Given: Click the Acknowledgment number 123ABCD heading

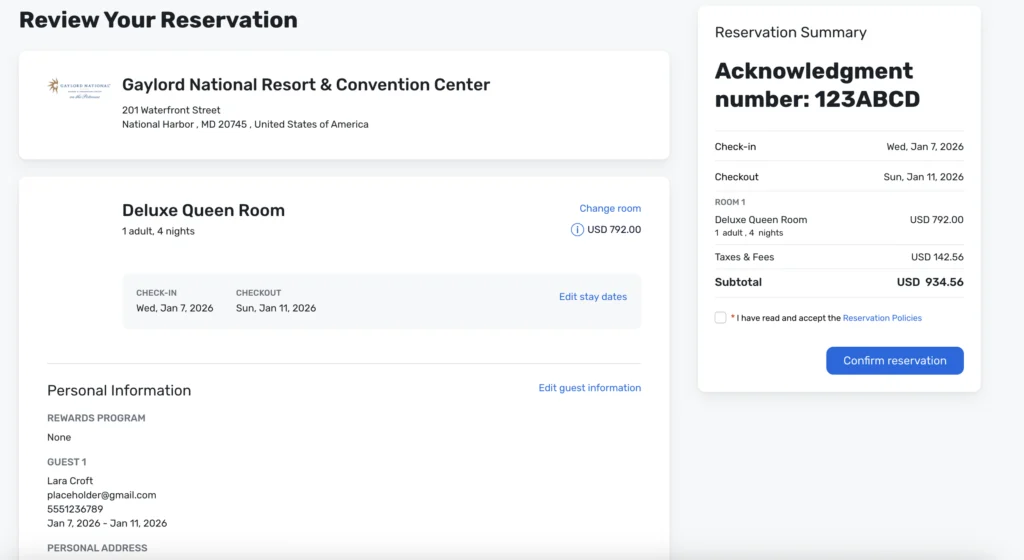Looking at the screenshot, I should click(x=817, y=85).
